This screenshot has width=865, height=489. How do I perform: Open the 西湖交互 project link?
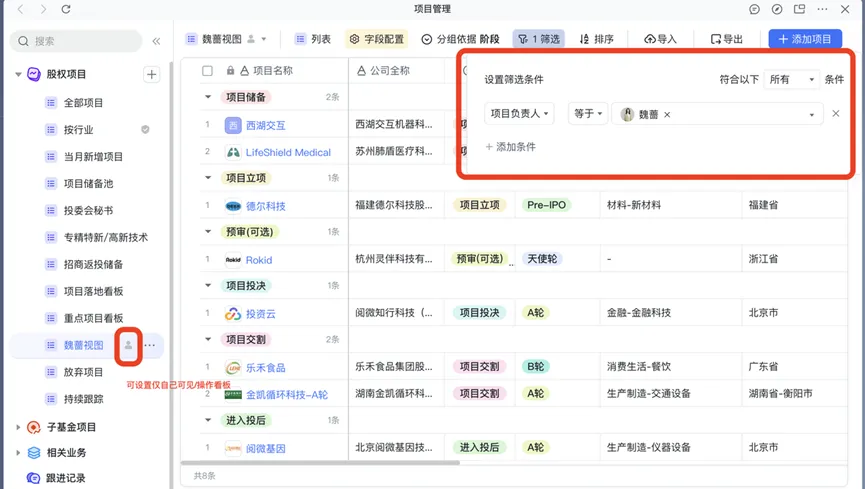(x=265, y=126)
